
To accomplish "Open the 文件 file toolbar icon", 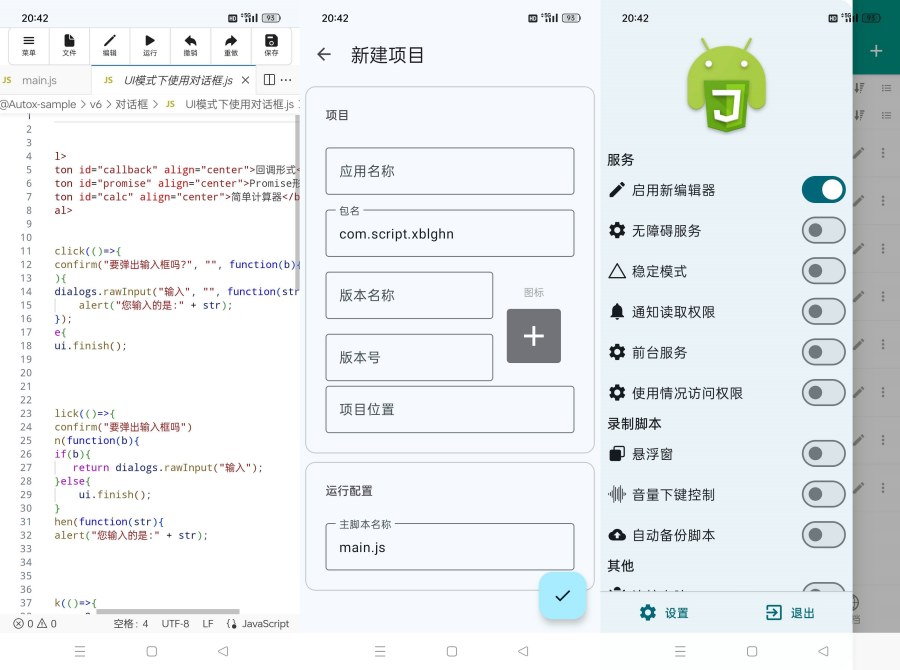I will (69, 45).
